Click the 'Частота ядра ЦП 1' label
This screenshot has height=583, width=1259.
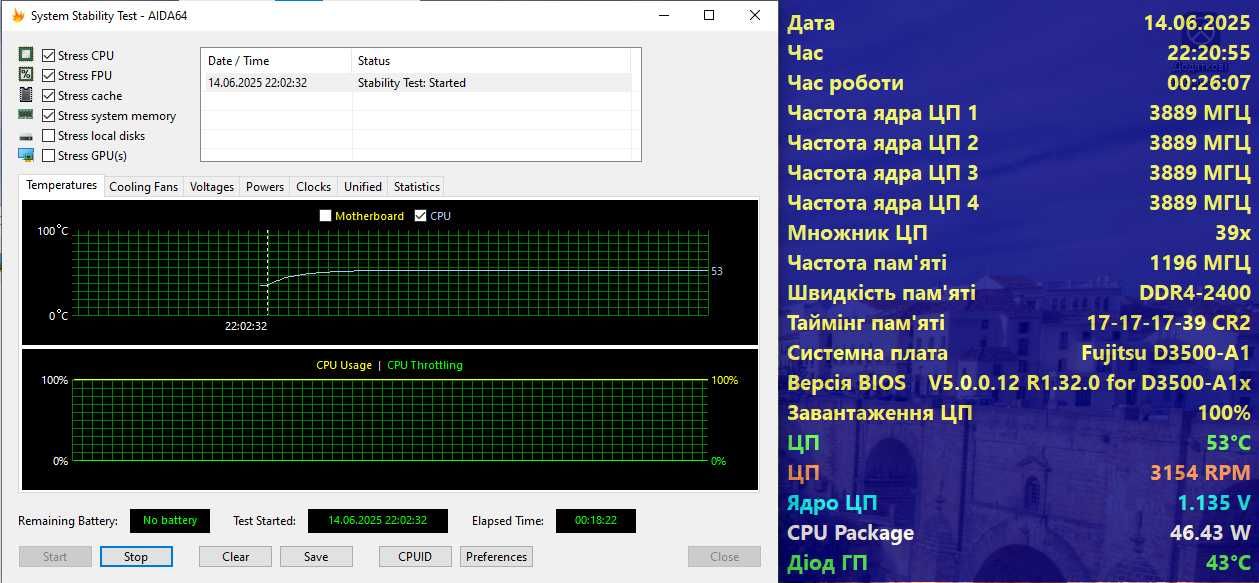[883, 113]
